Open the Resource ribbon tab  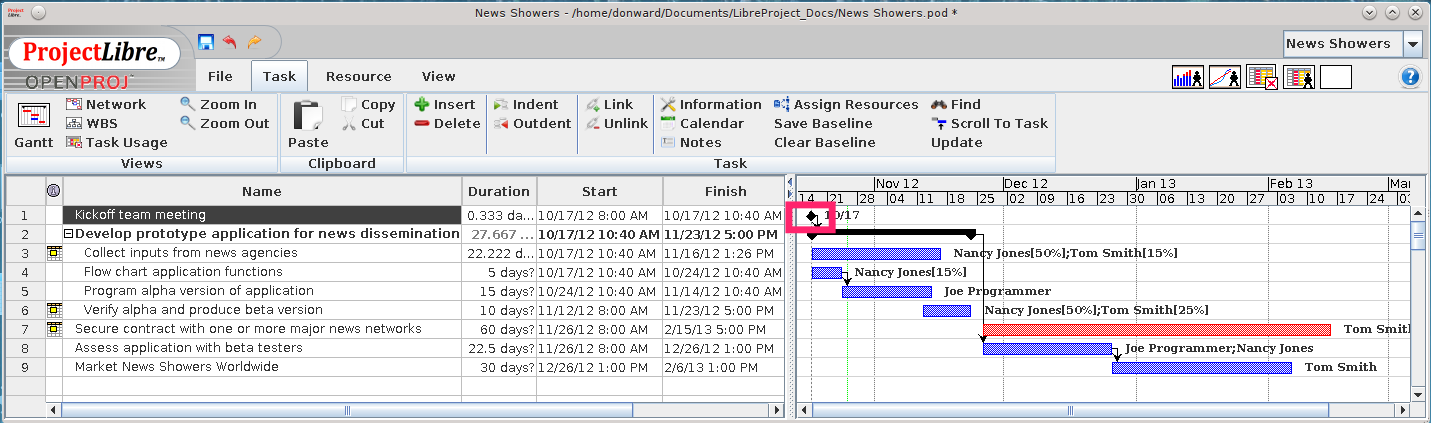(358, 76)
